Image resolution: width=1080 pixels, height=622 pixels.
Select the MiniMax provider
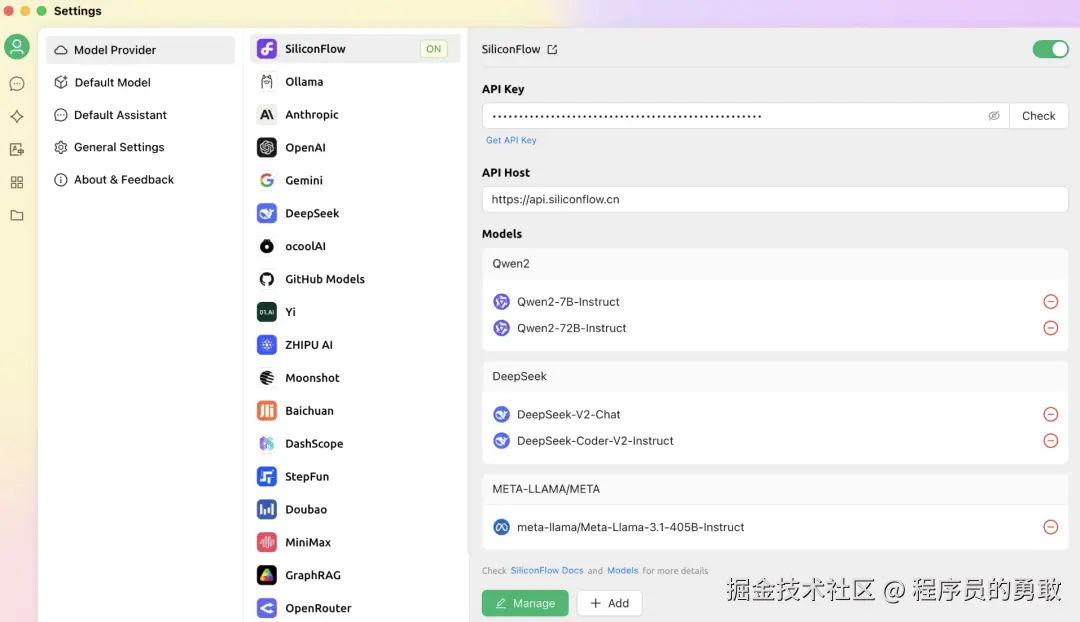point(354,542)
